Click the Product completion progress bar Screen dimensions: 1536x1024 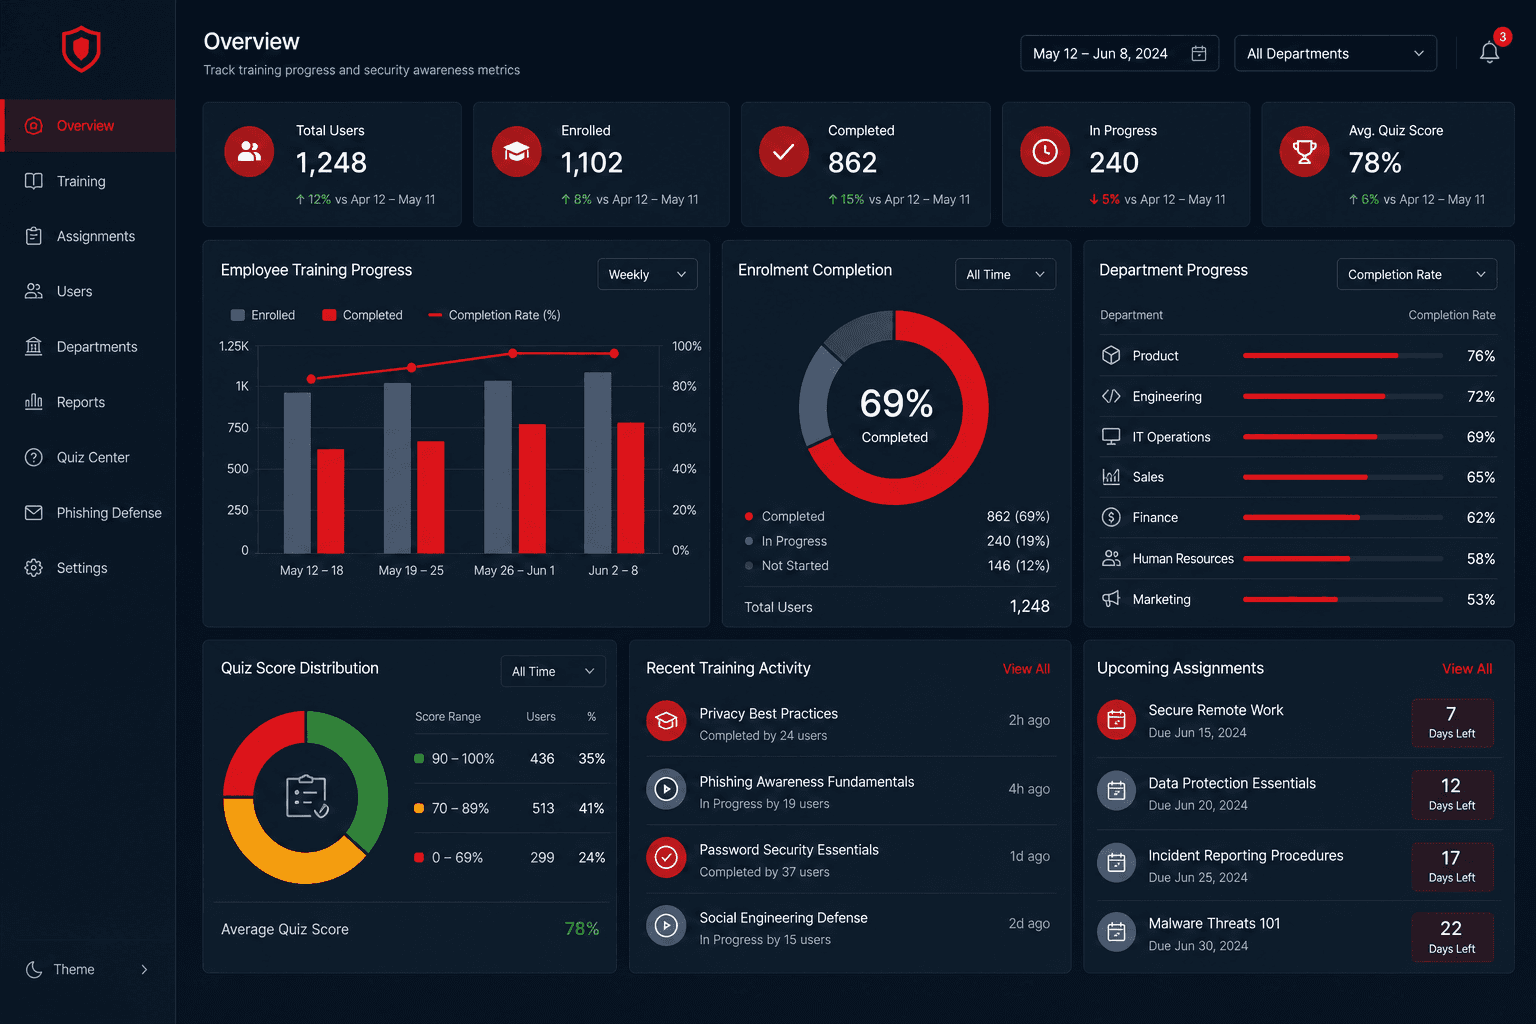(1342, 355)
